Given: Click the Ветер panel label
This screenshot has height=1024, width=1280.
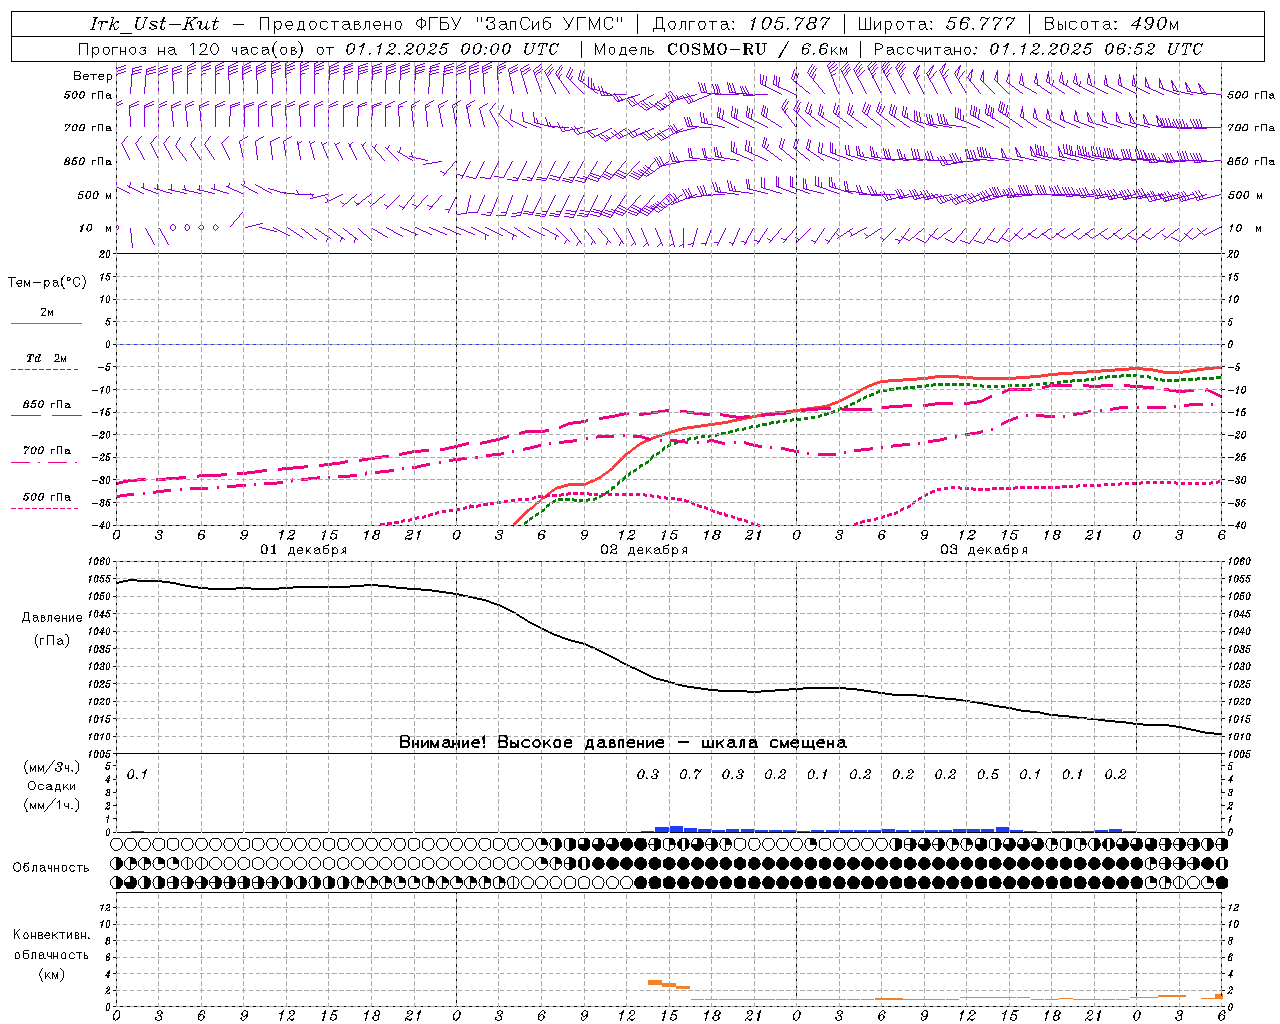Looking at the screenshot, I should (92, 76).
